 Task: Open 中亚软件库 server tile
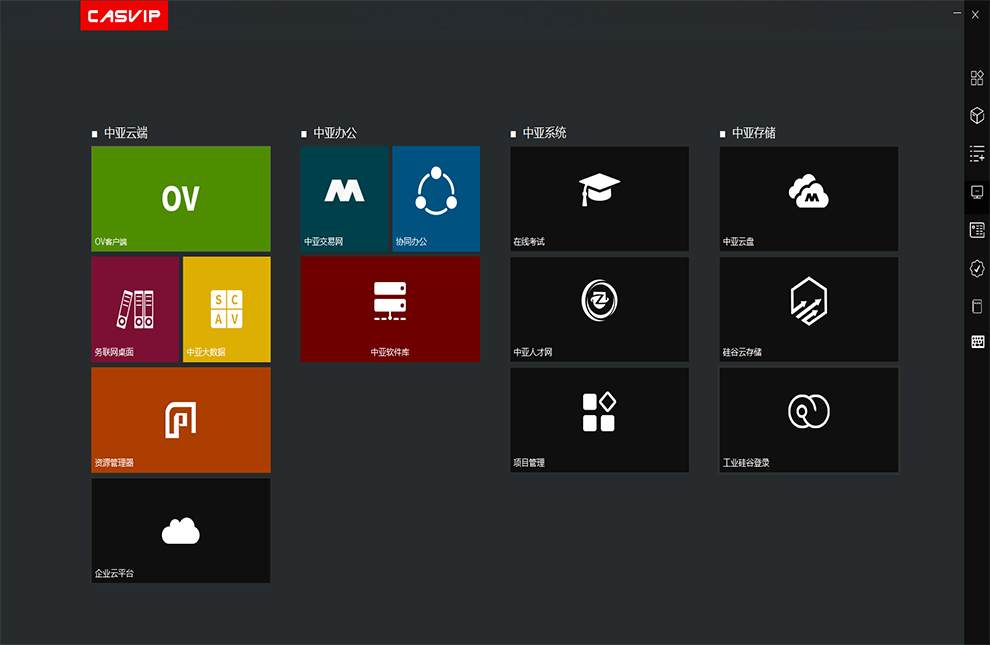390,309
